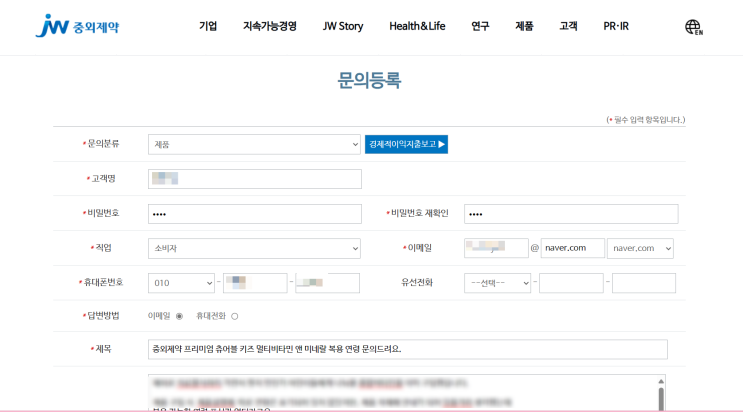Open the 제품 menu
743x412 pixels.
pos(524,26)
